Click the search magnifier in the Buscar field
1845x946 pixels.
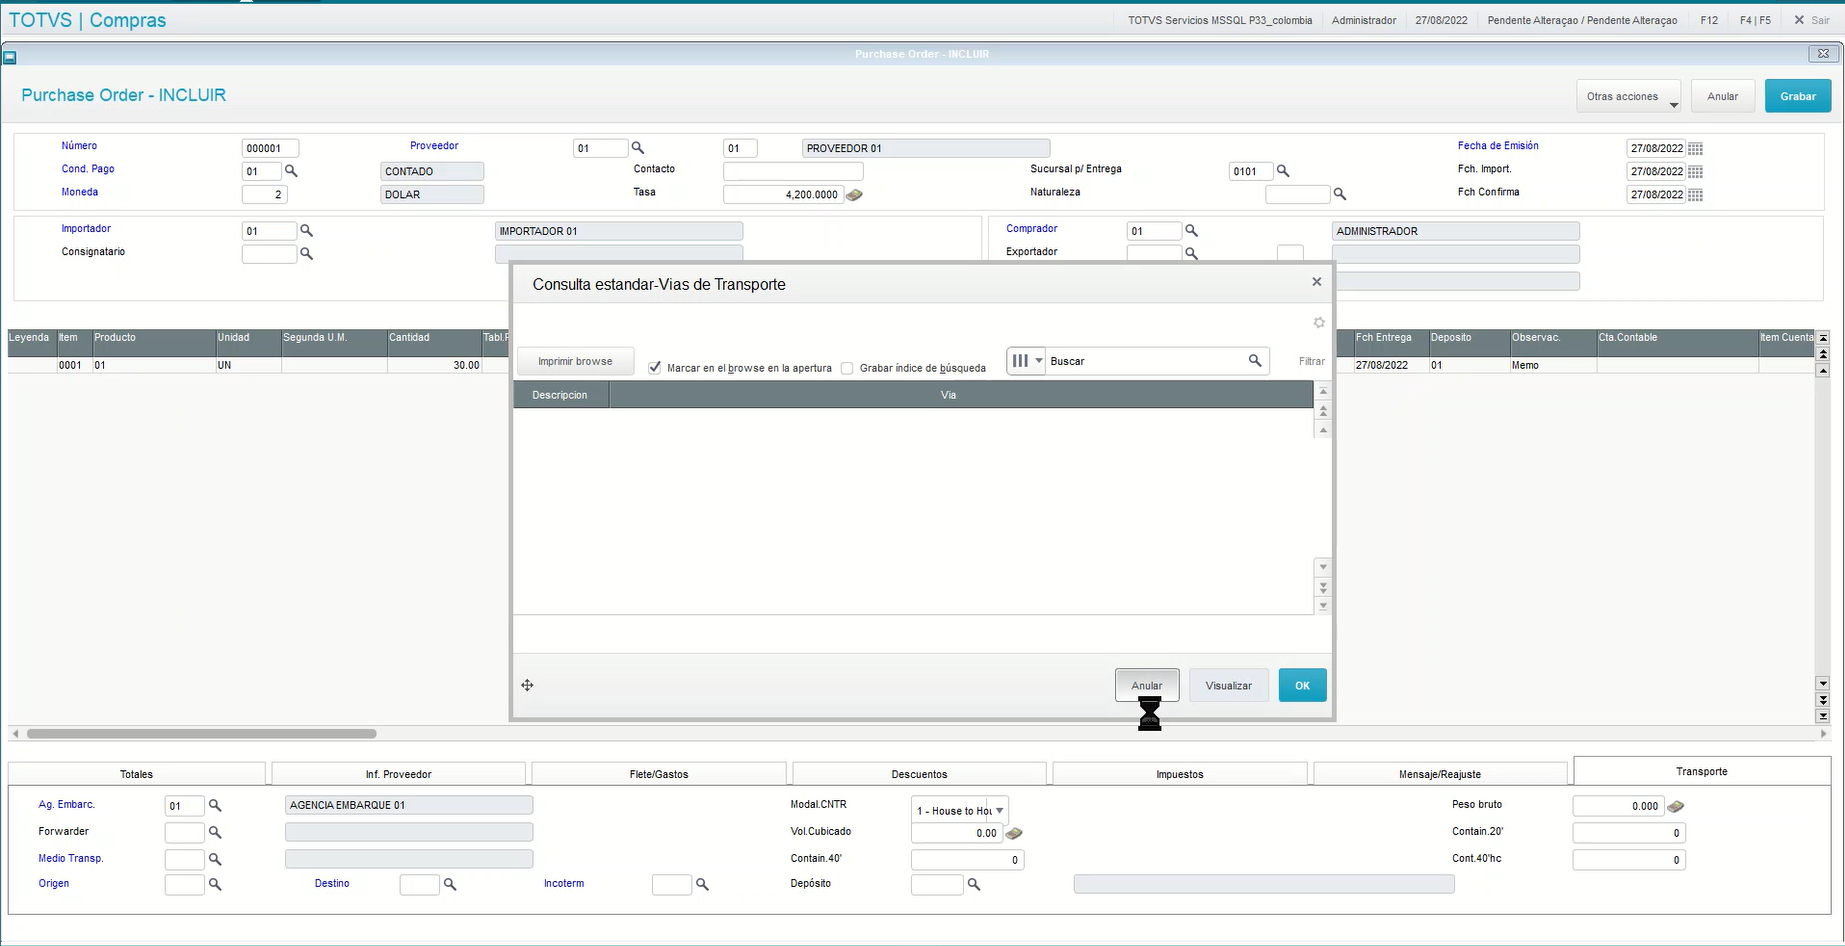[x=1255, y=360]
